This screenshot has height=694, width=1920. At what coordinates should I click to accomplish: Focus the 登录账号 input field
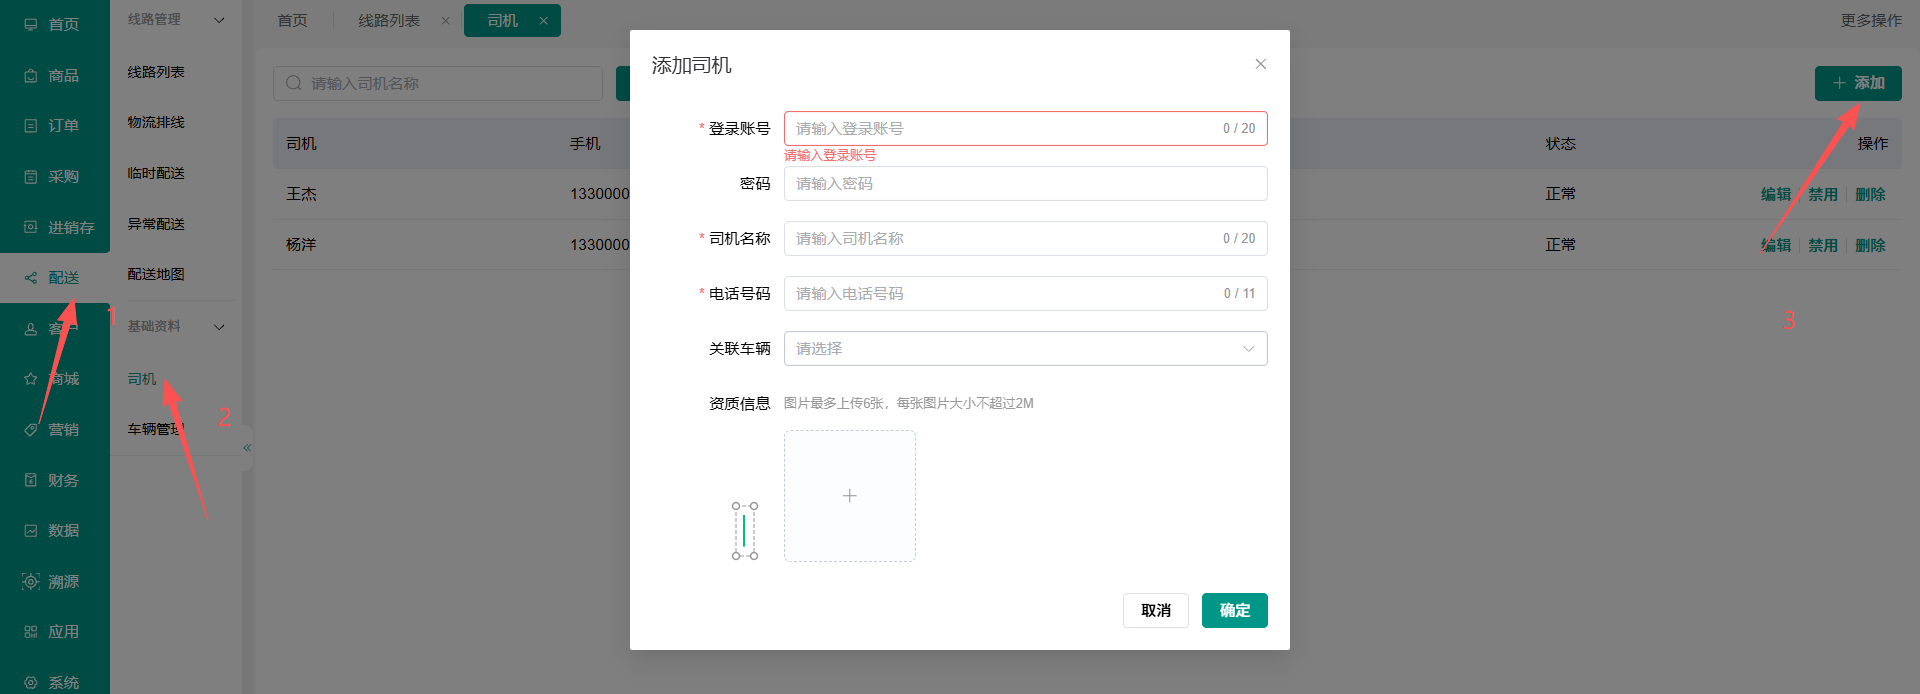pyautogui.click(x=1025, y=128)
